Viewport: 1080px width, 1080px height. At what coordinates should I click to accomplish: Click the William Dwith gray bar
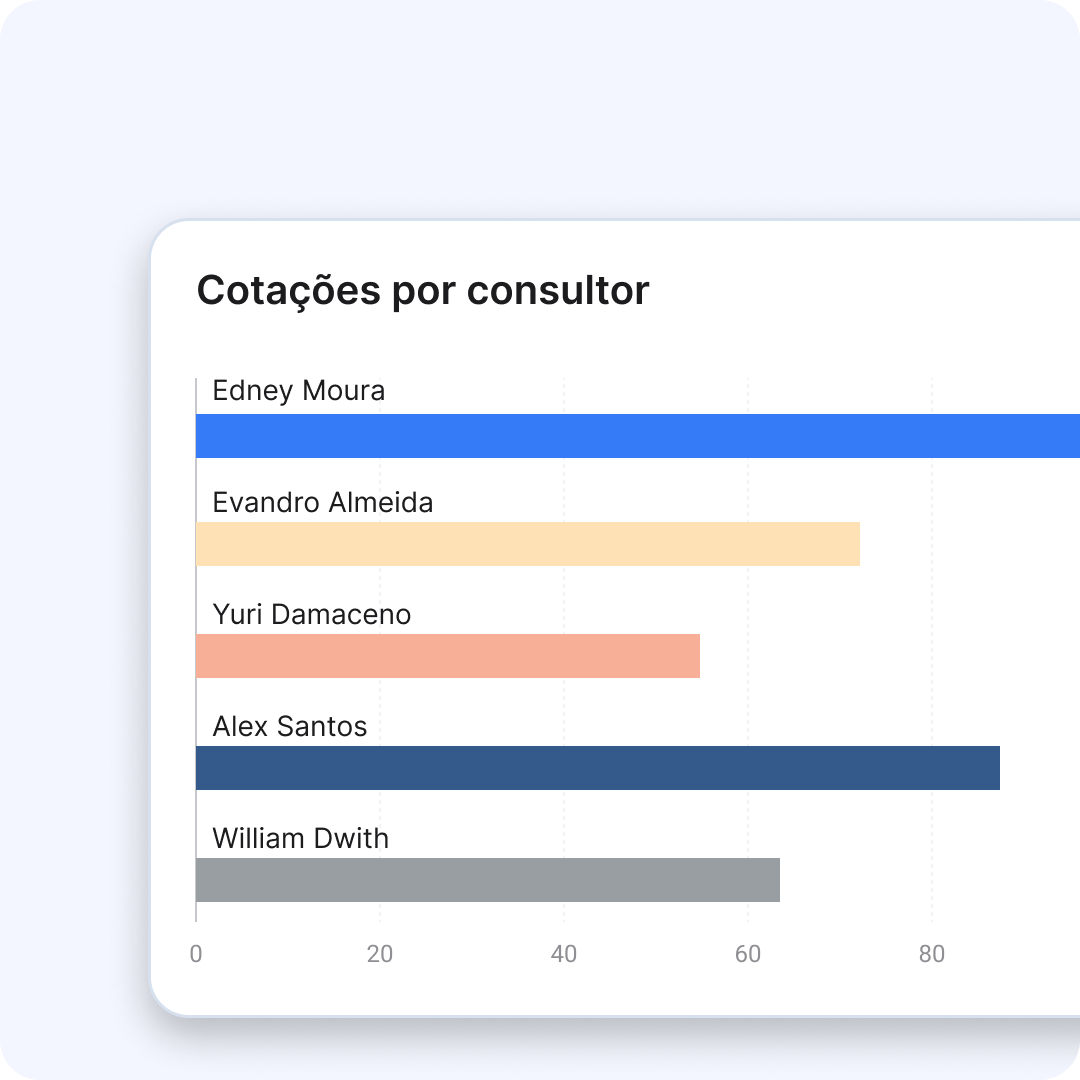488,880
